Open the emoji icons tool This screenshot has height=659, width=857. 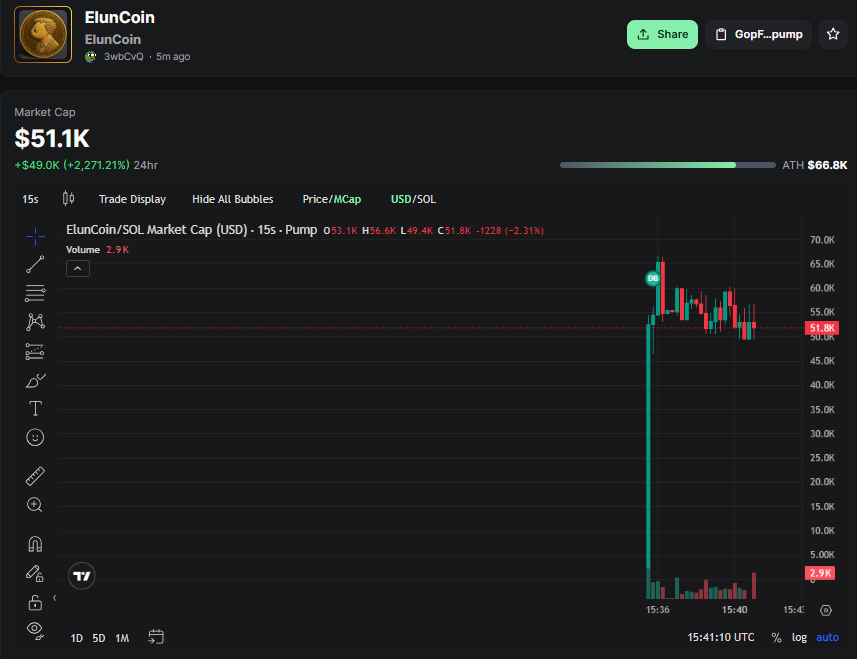pyautogui.click(x=35, y=437)
